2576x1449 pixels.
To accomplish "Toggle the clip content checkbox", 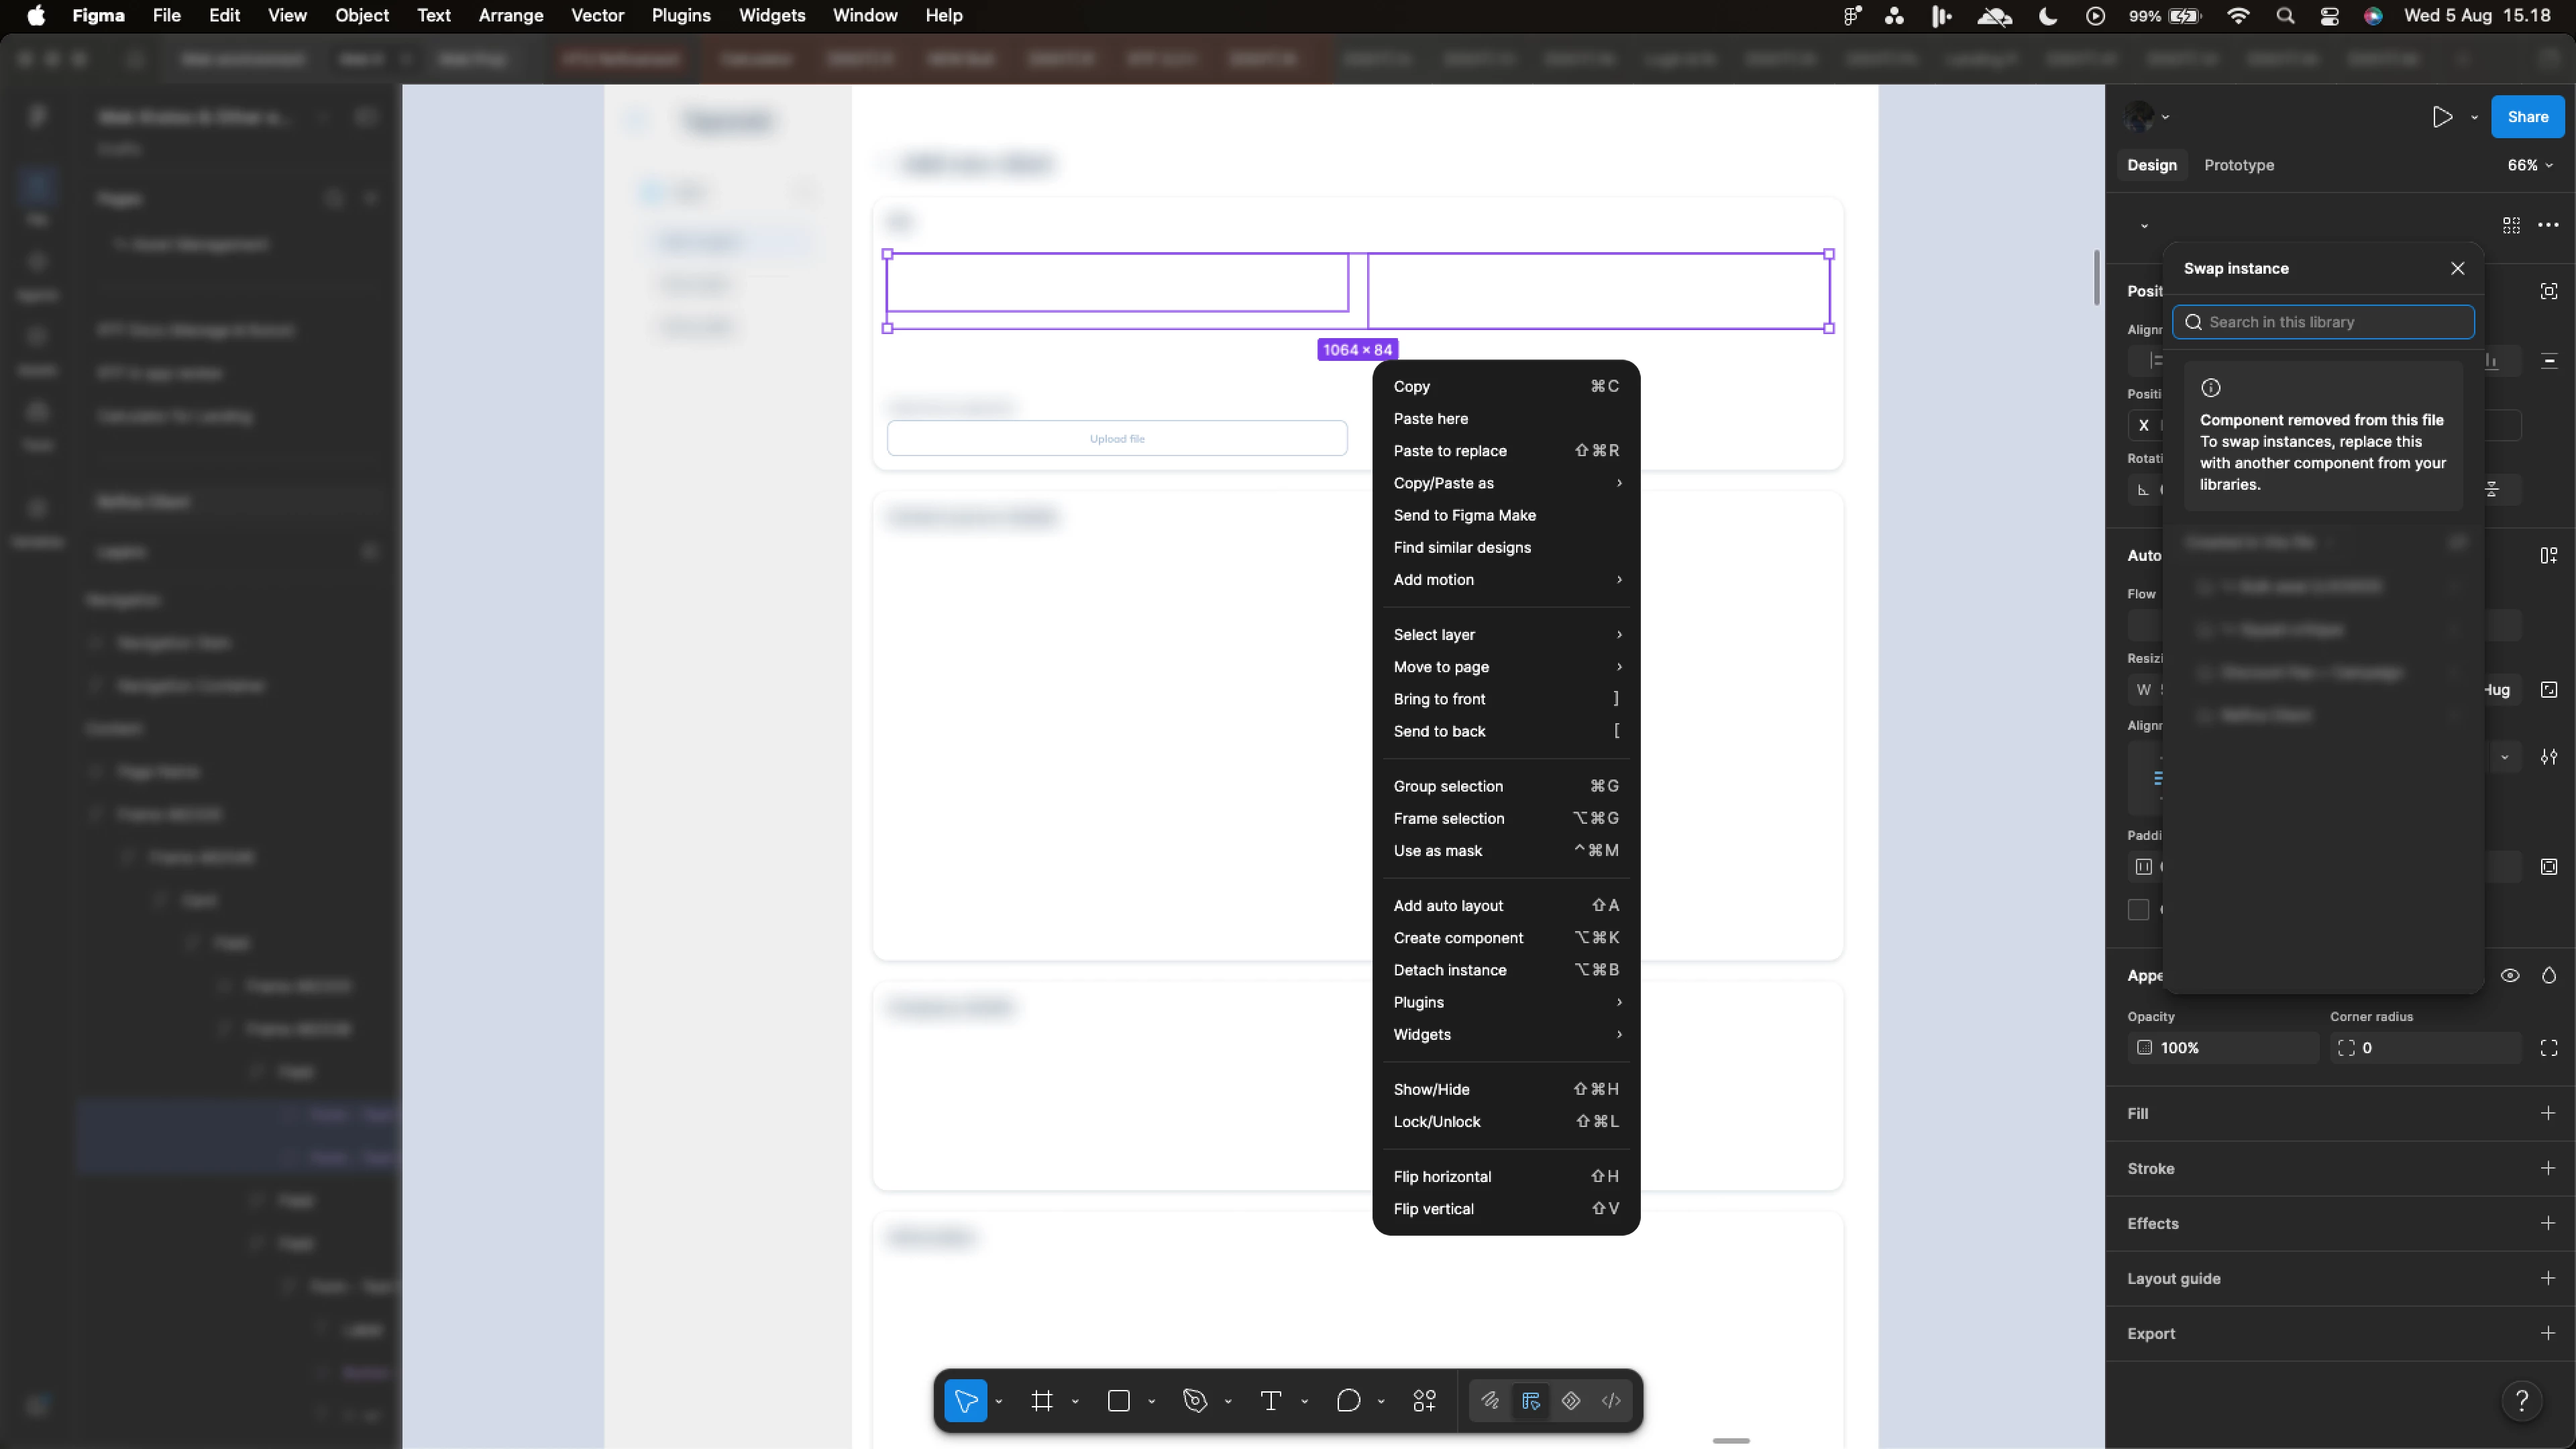I will [2138, 909].
